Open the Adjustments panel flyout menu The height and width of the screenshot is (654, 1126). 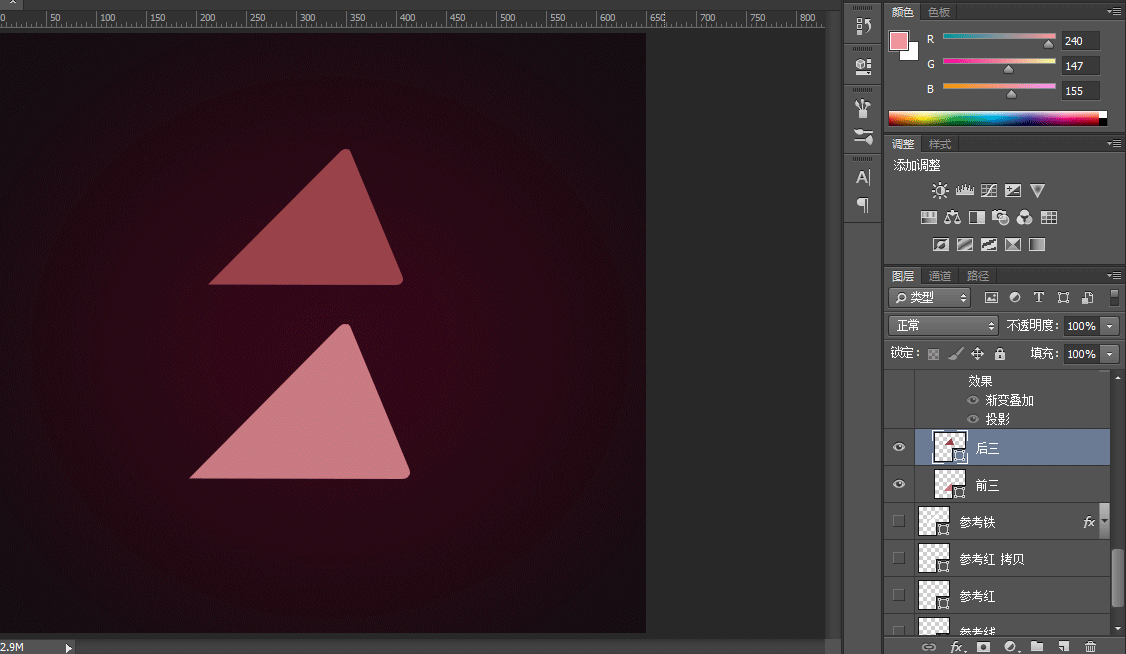pos(1114,144)
